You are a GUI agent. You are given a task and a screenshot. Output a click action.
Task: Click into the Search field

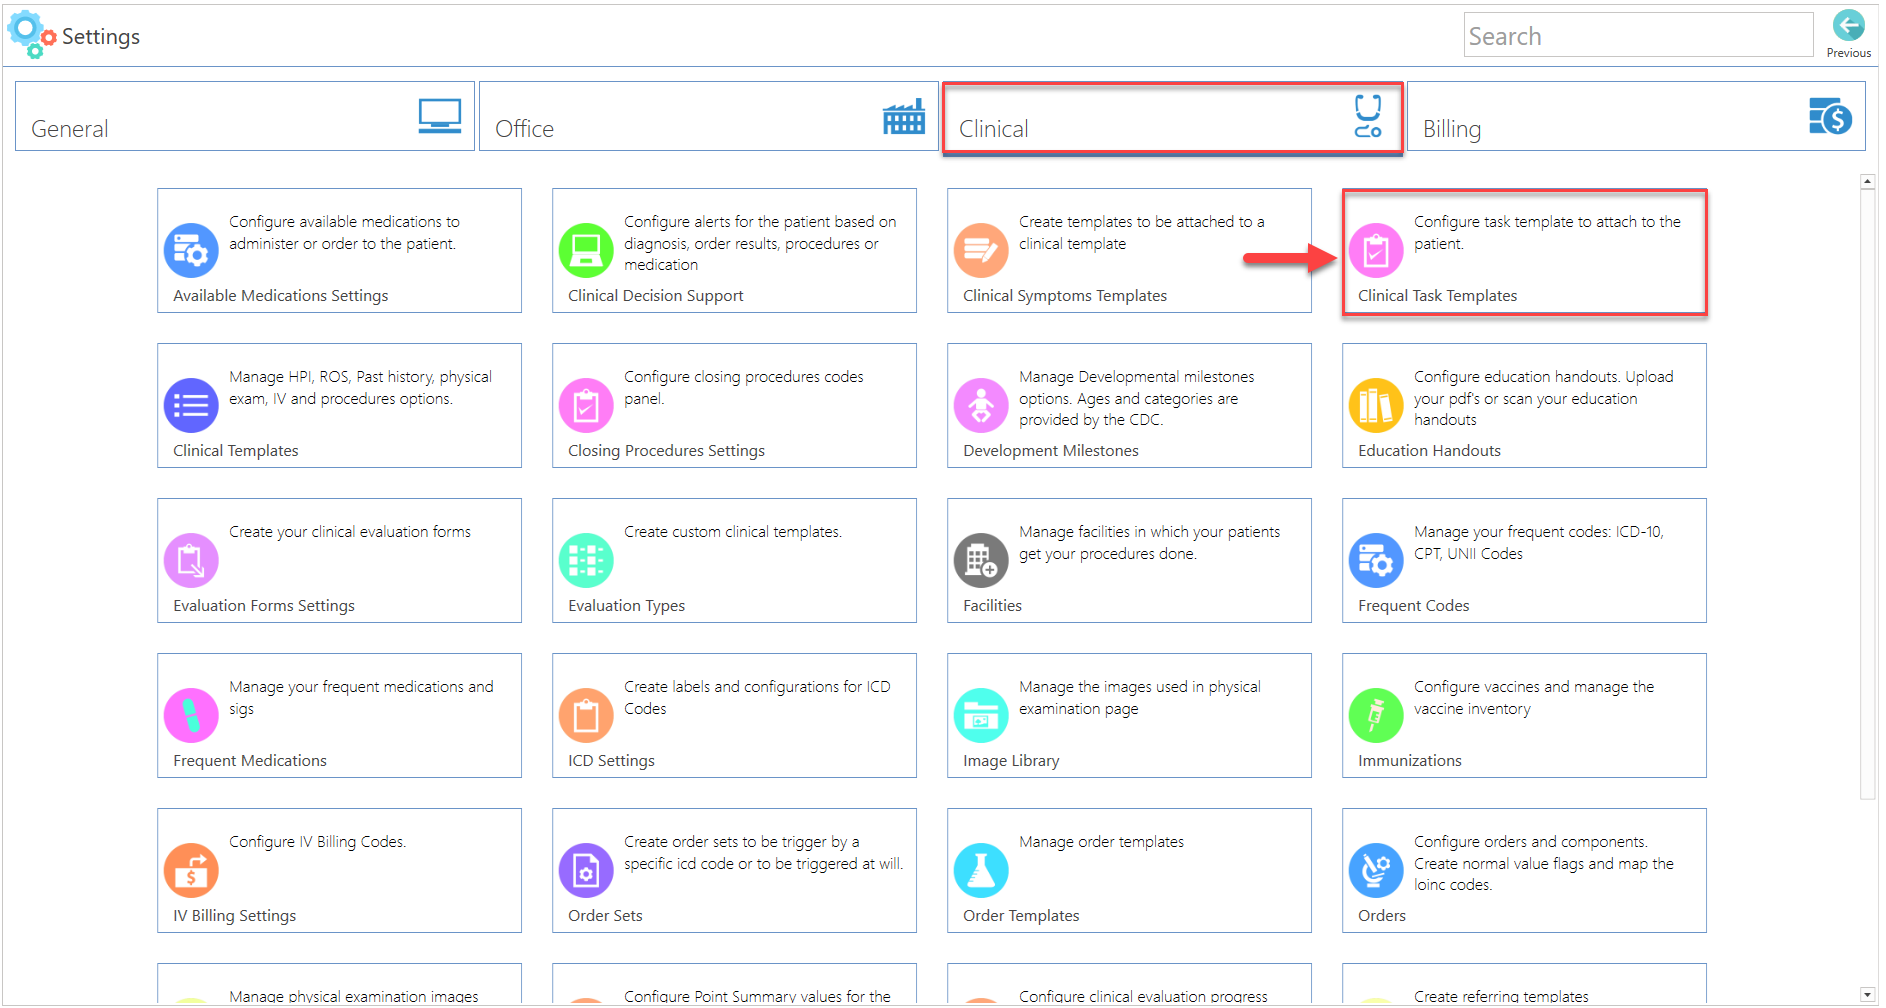pos(1638,35)
